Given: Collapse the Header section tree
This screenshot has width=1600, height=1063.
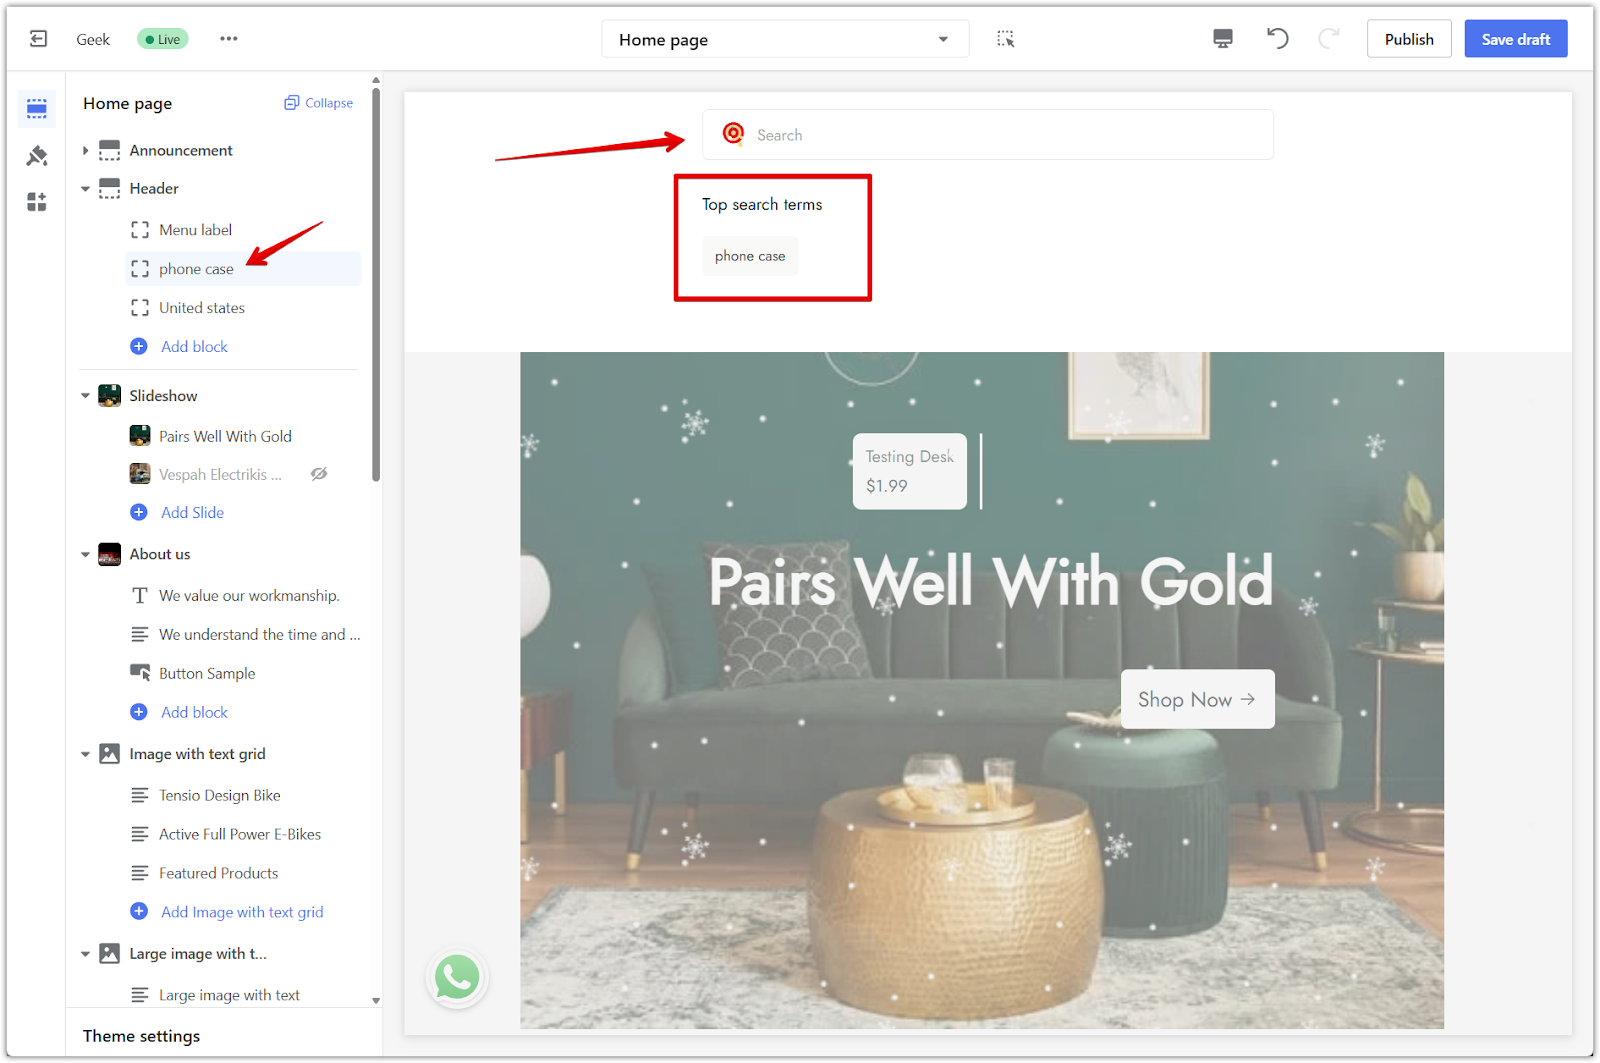Looking at the screenshot, I should (x=86, y=189).
